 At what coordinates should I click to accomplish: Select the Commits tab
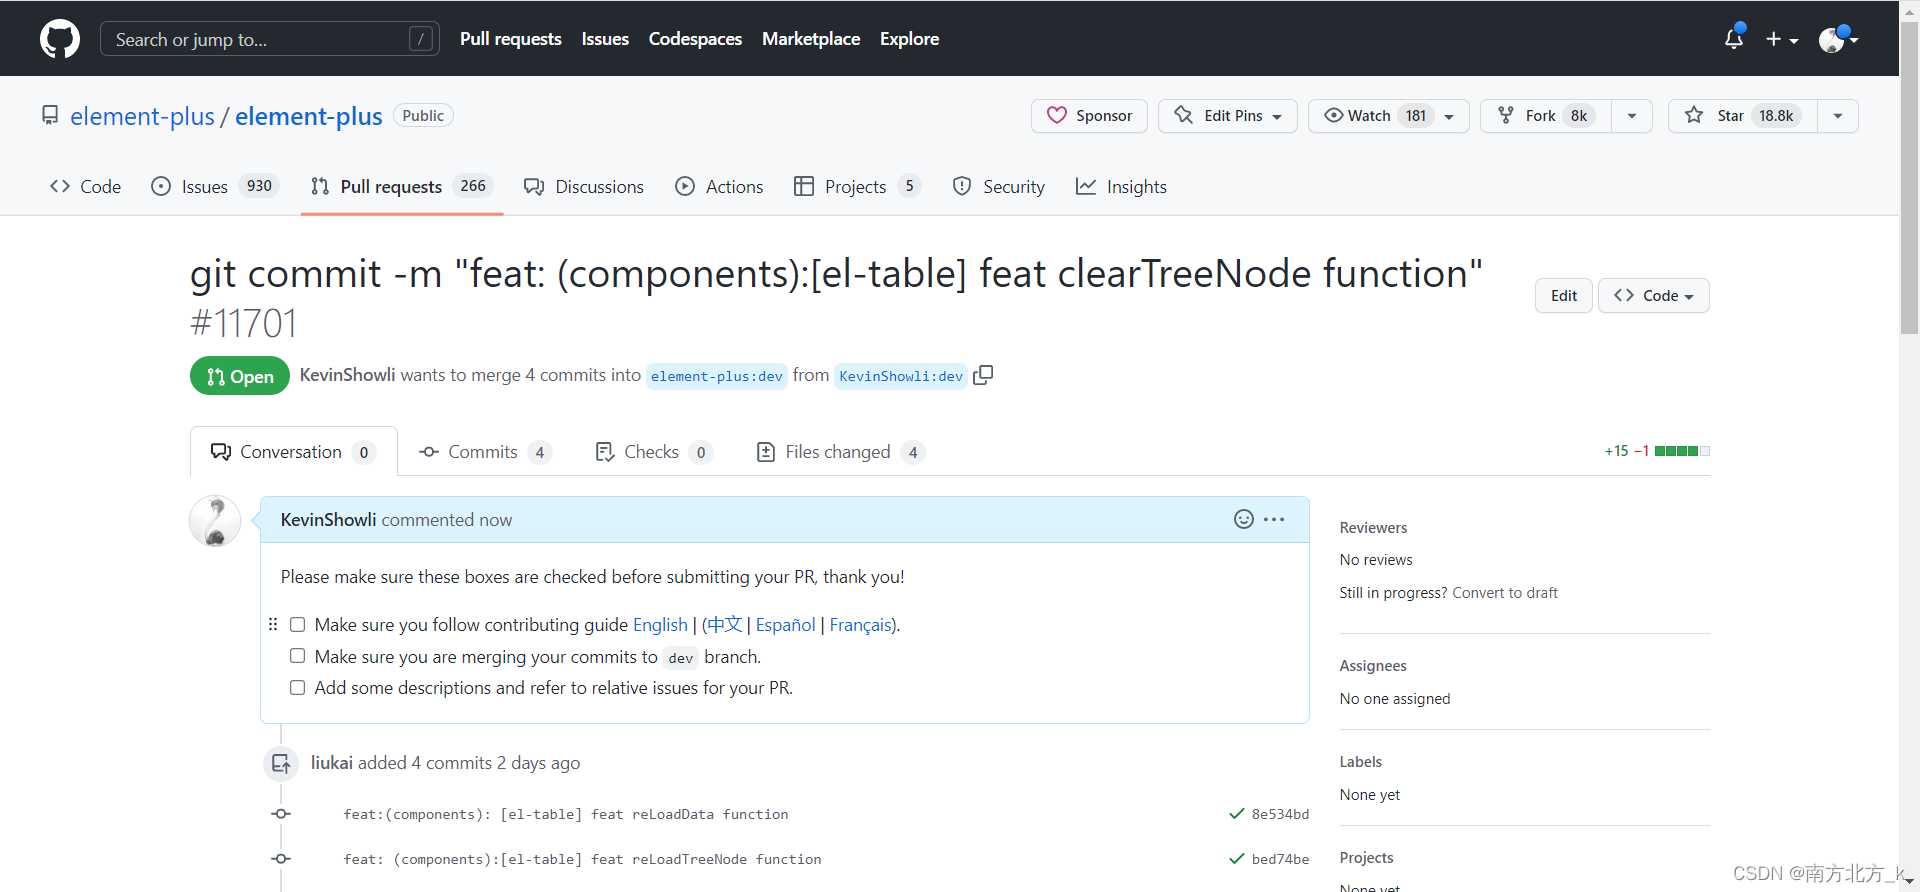[485, 452]
